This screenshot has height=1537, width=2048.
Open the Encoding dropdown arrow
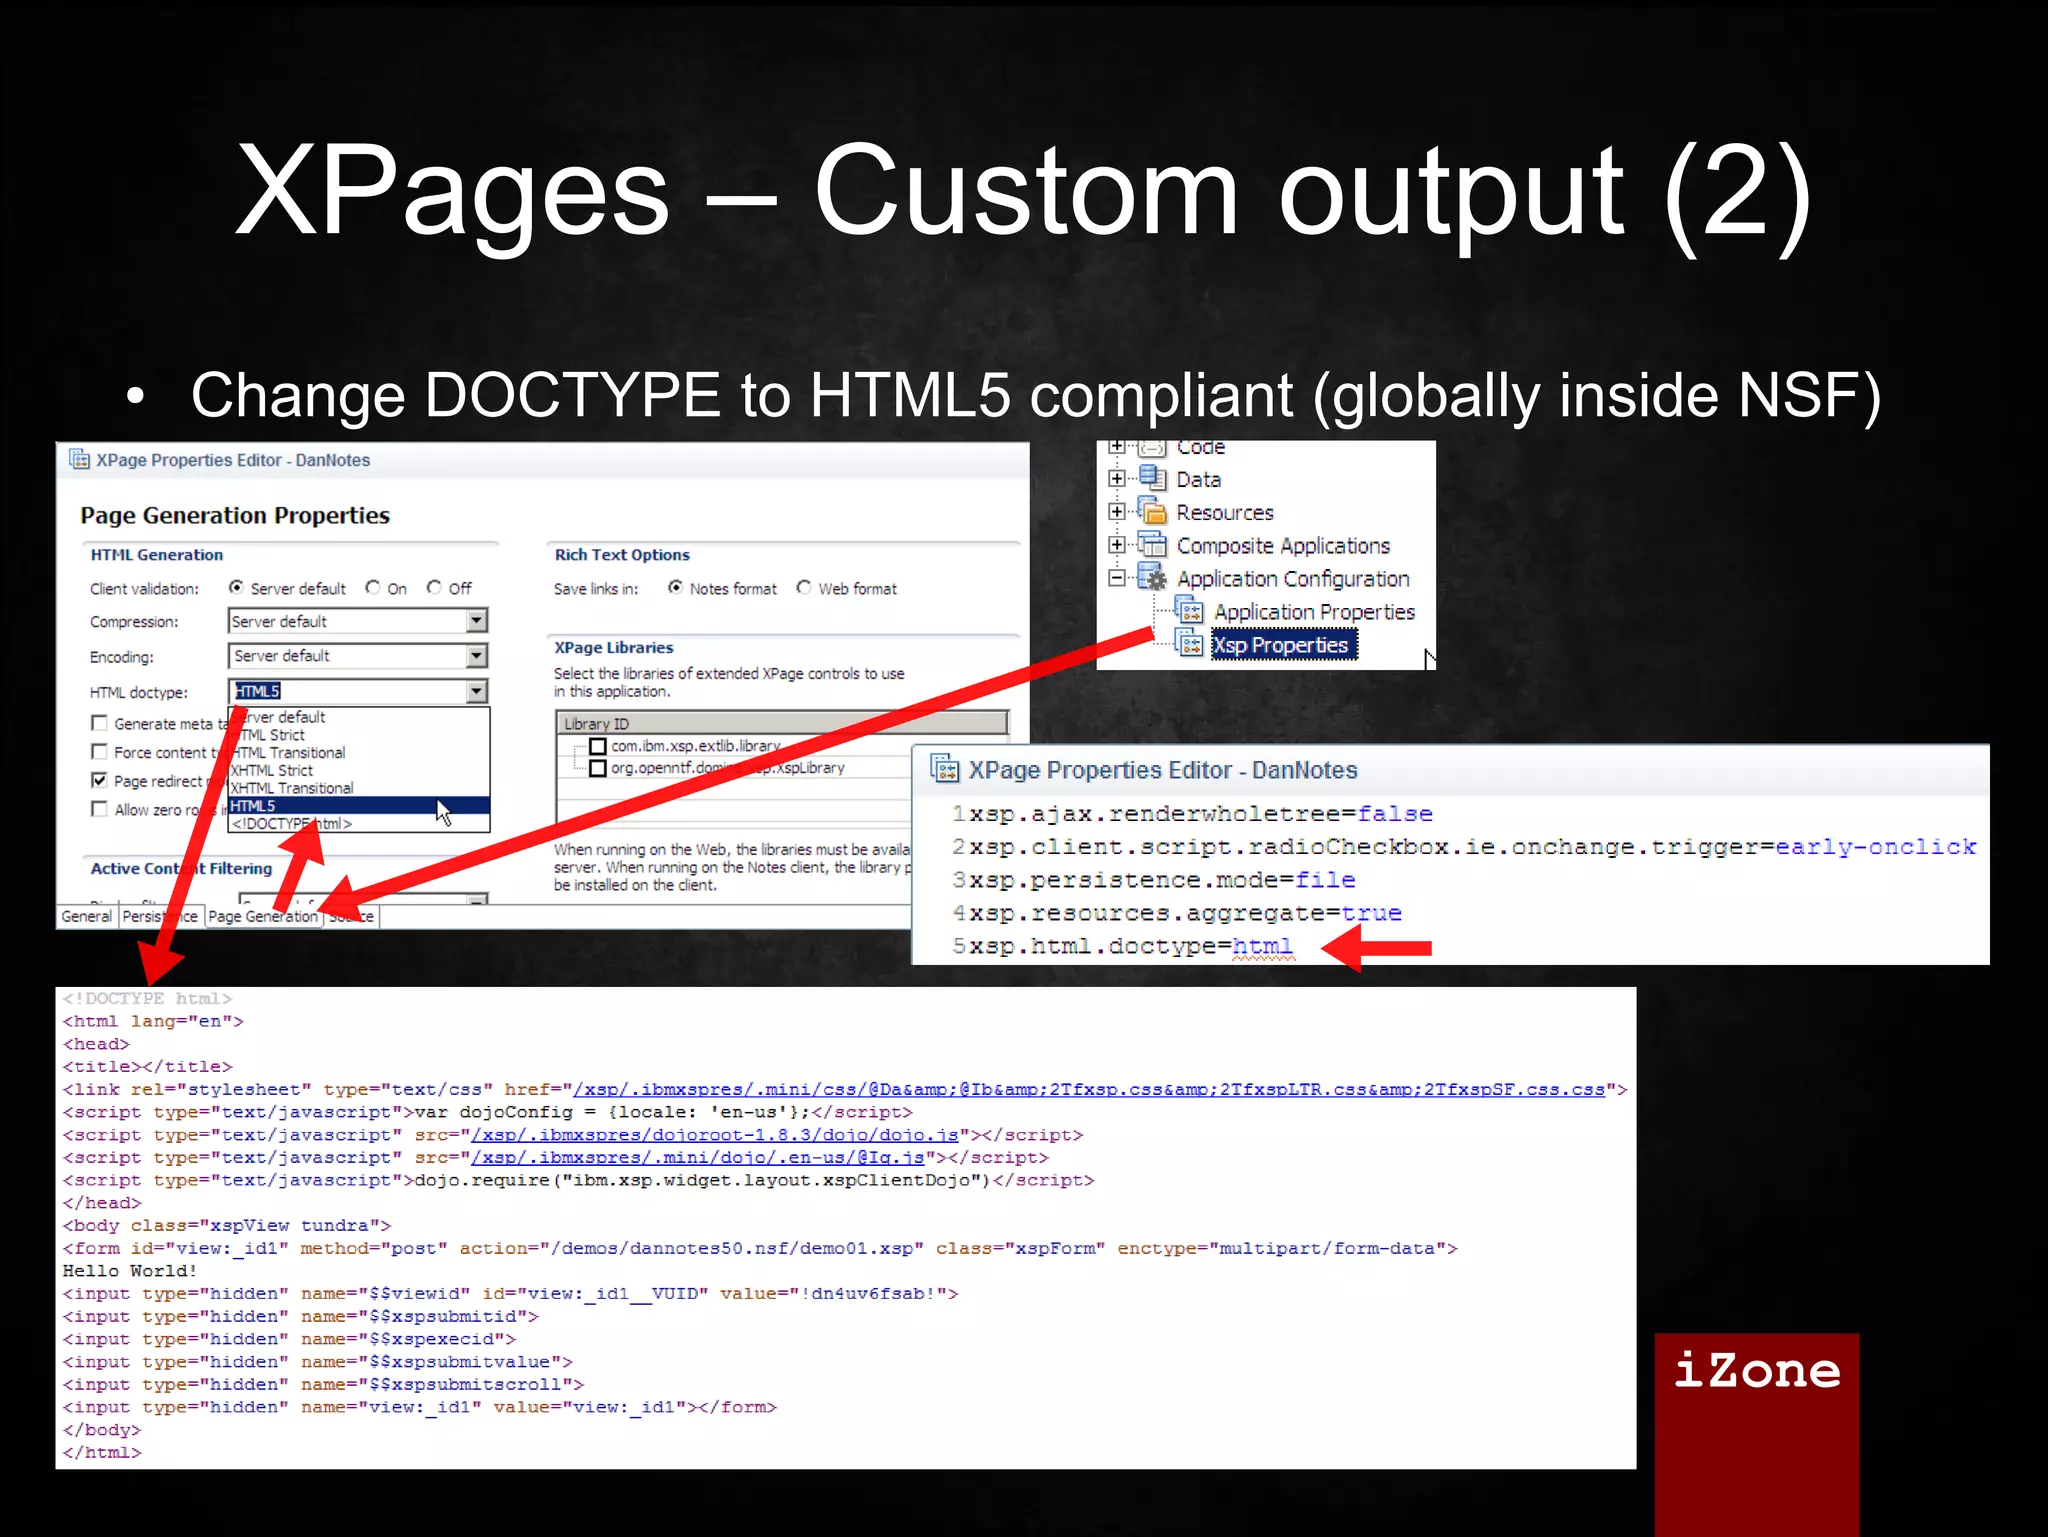pos(477,655)
